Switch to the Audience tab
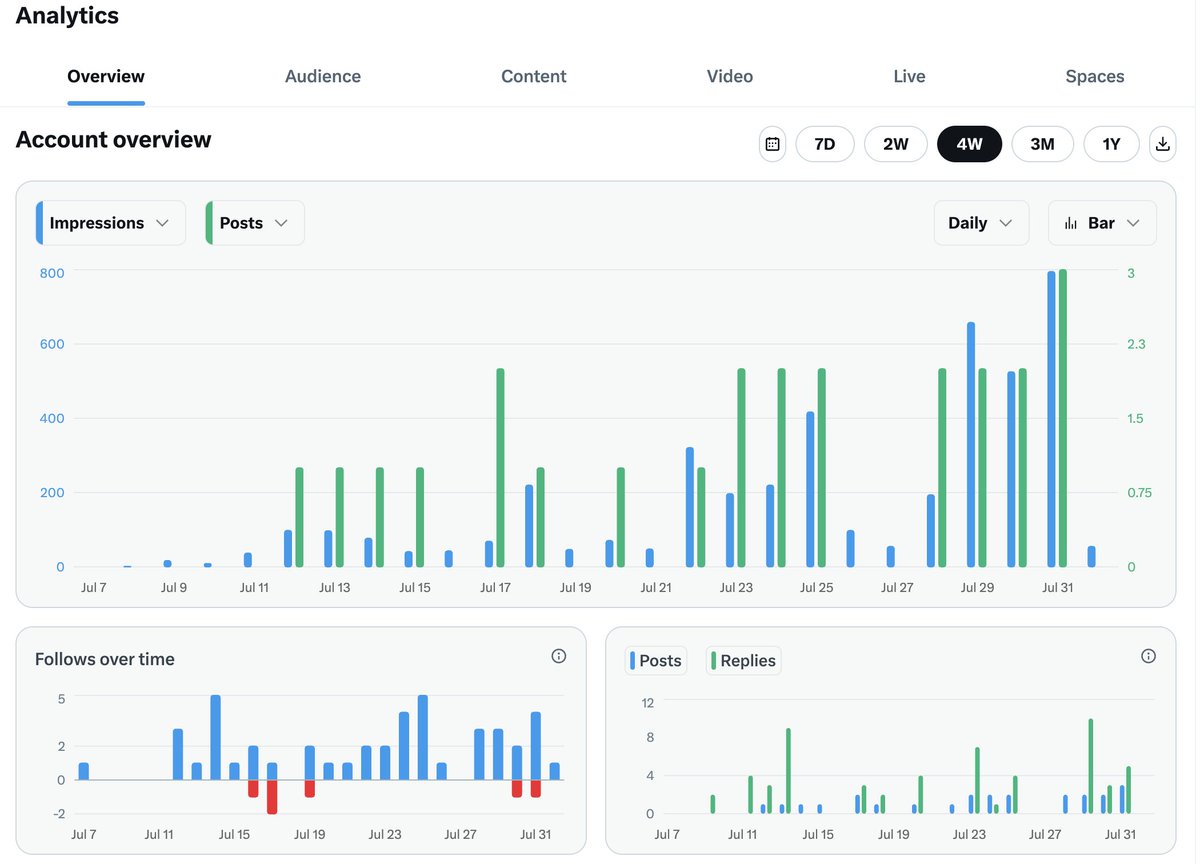Screen dimensions: 1200x864 323,76
